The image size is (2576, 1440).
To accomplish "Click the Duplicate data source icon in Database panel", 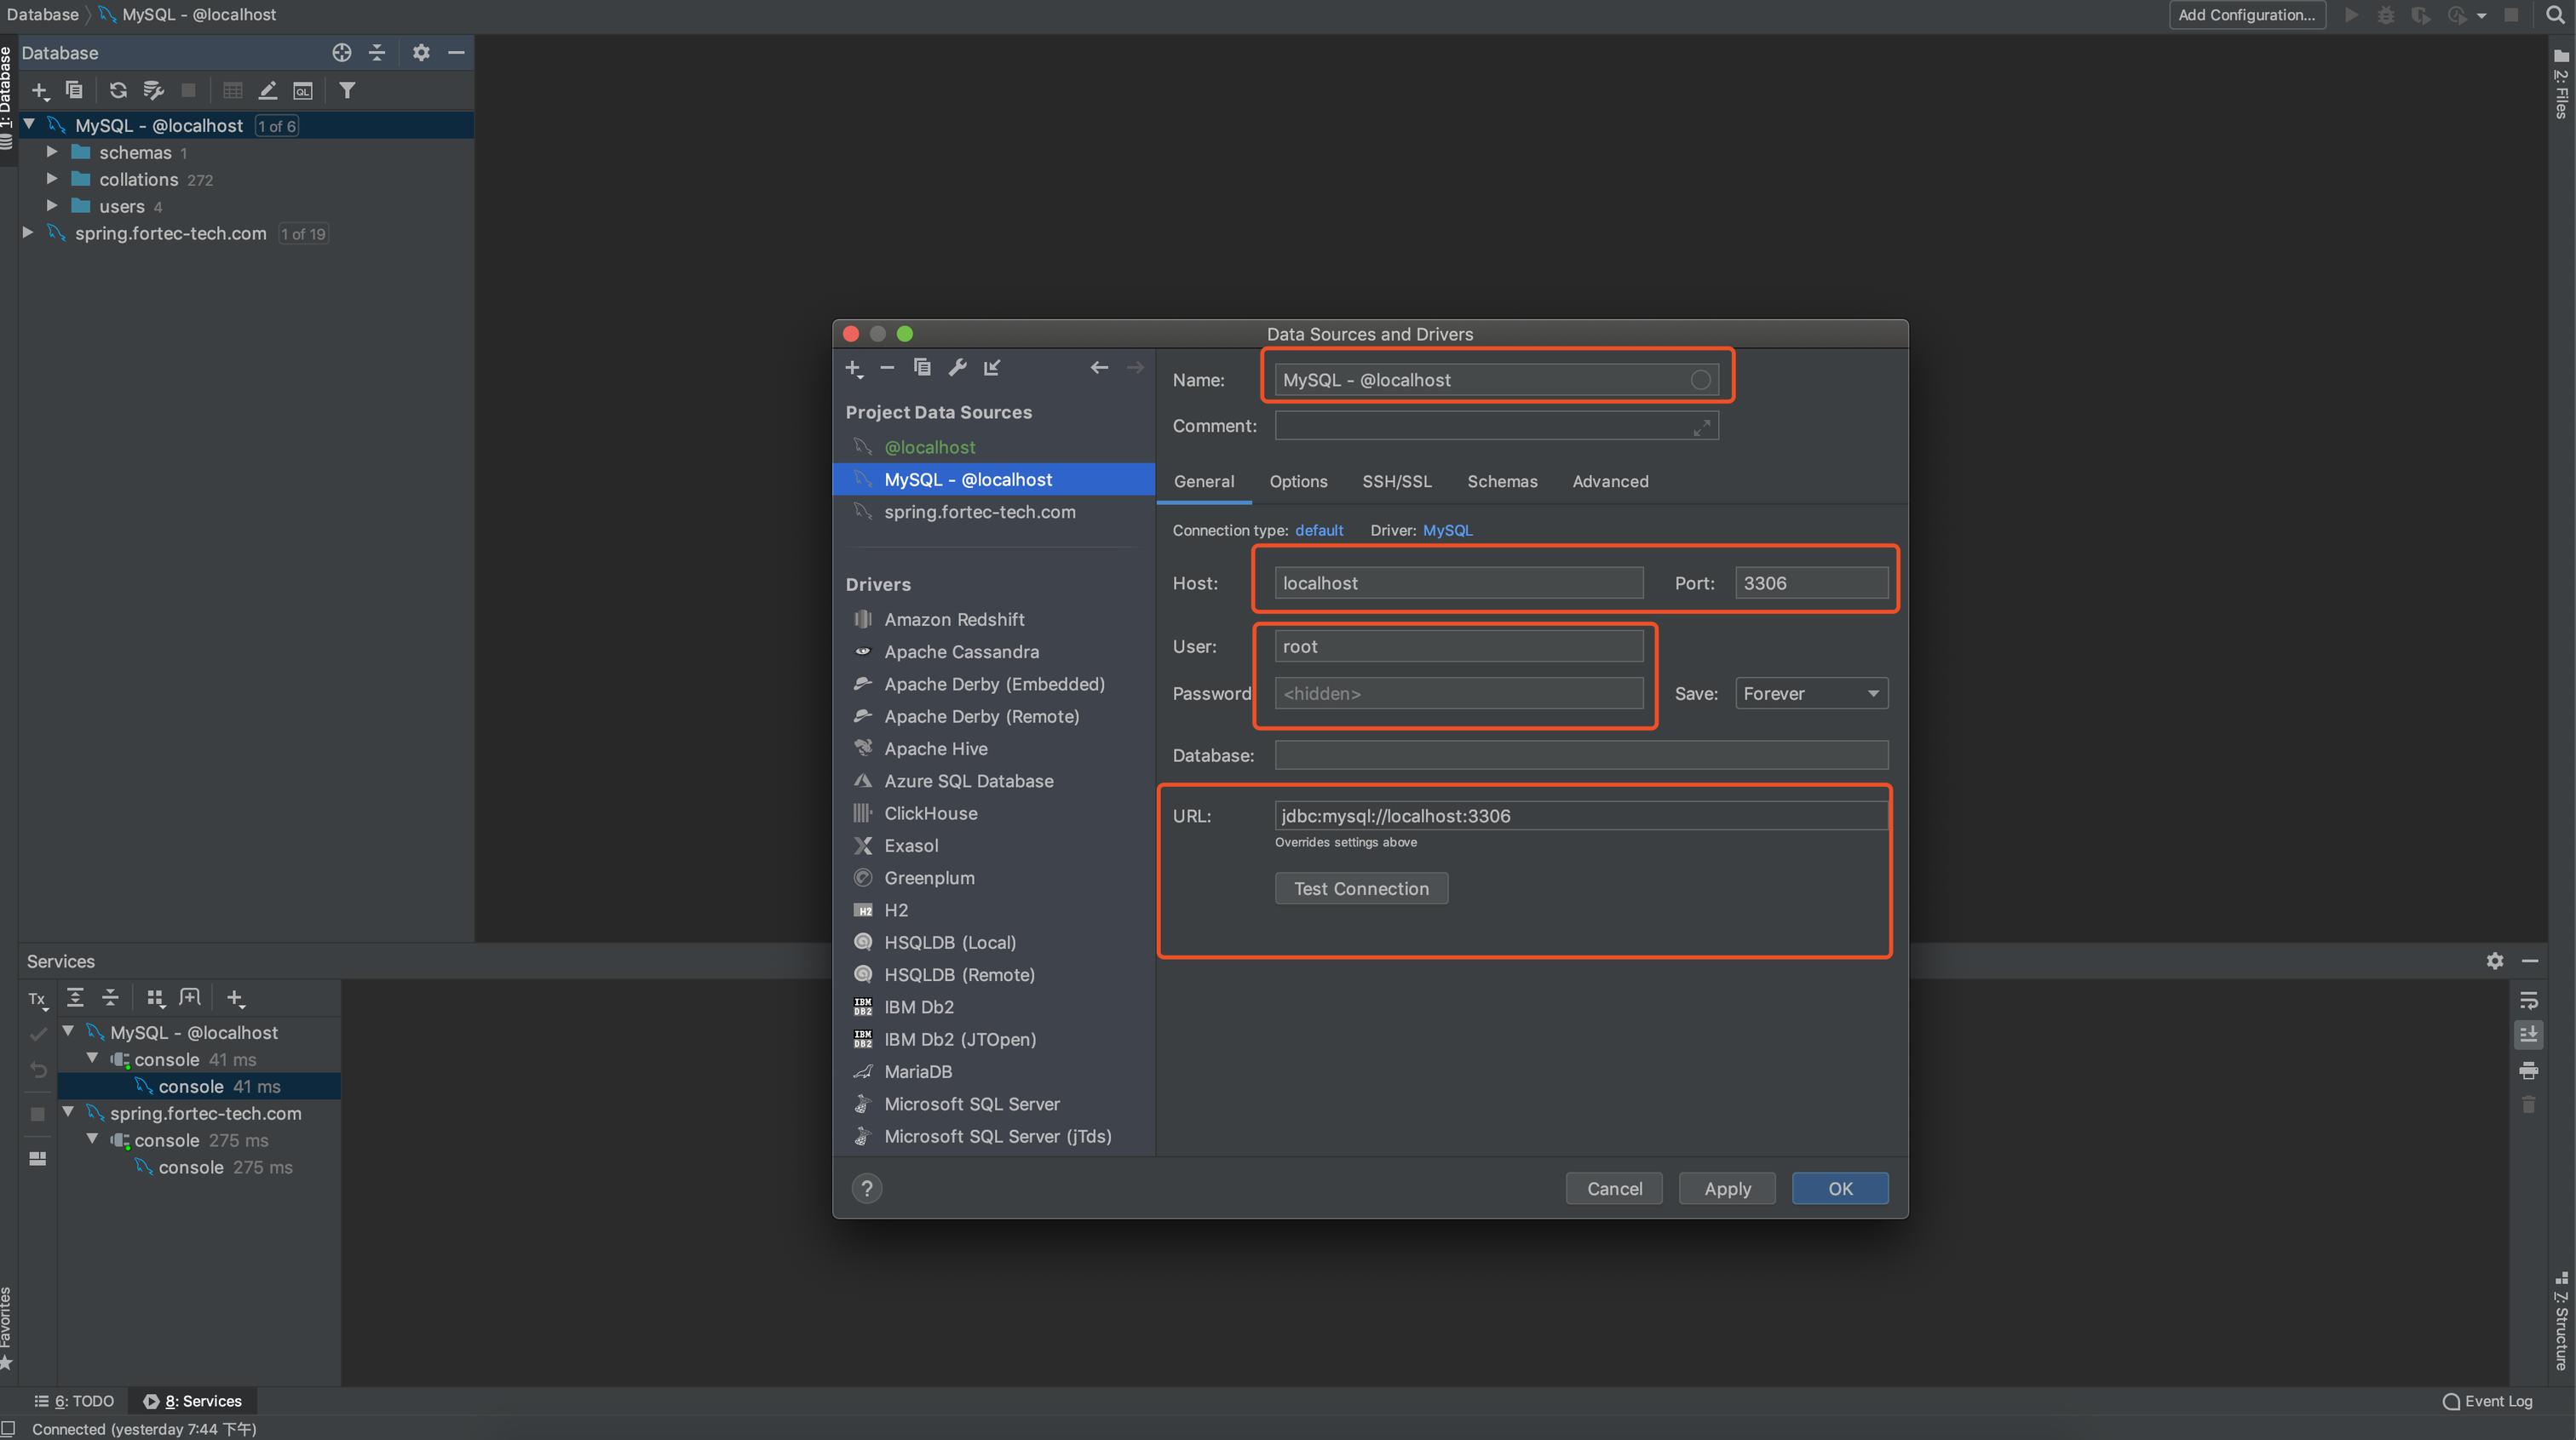I will (x=74, y=91).
